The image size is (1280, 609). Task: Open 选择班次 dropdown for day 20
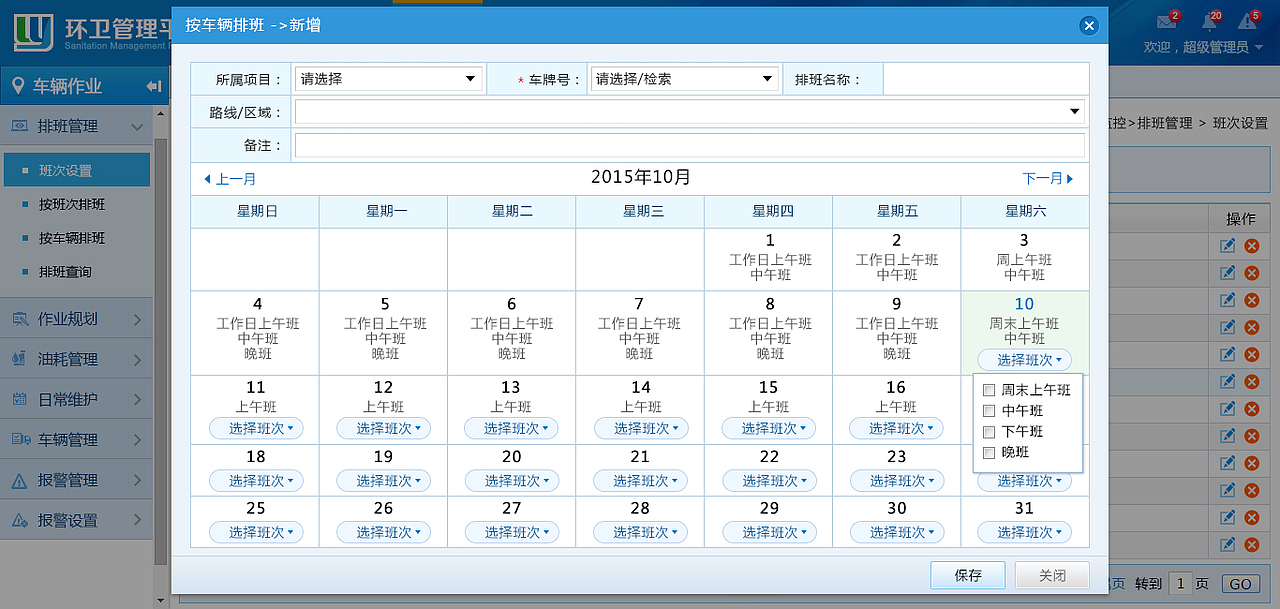point(512,481)
